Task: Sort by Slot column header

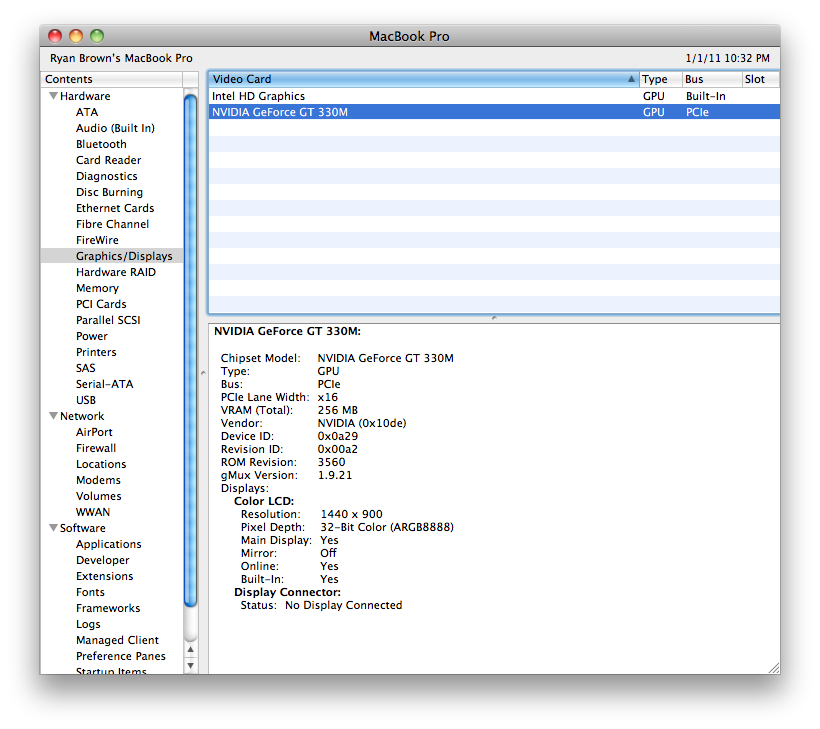Action: (x=760, y=79)
